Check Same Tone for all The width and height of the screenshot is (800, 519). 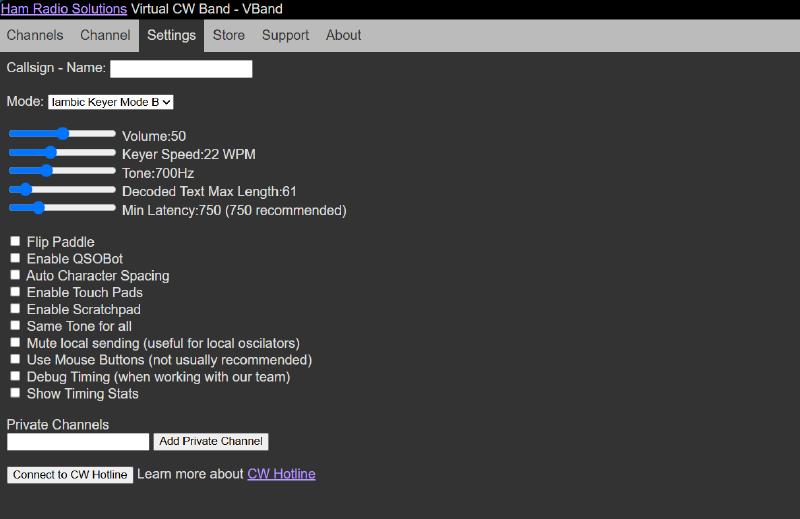pyautogui.click(x=15, y=325)
